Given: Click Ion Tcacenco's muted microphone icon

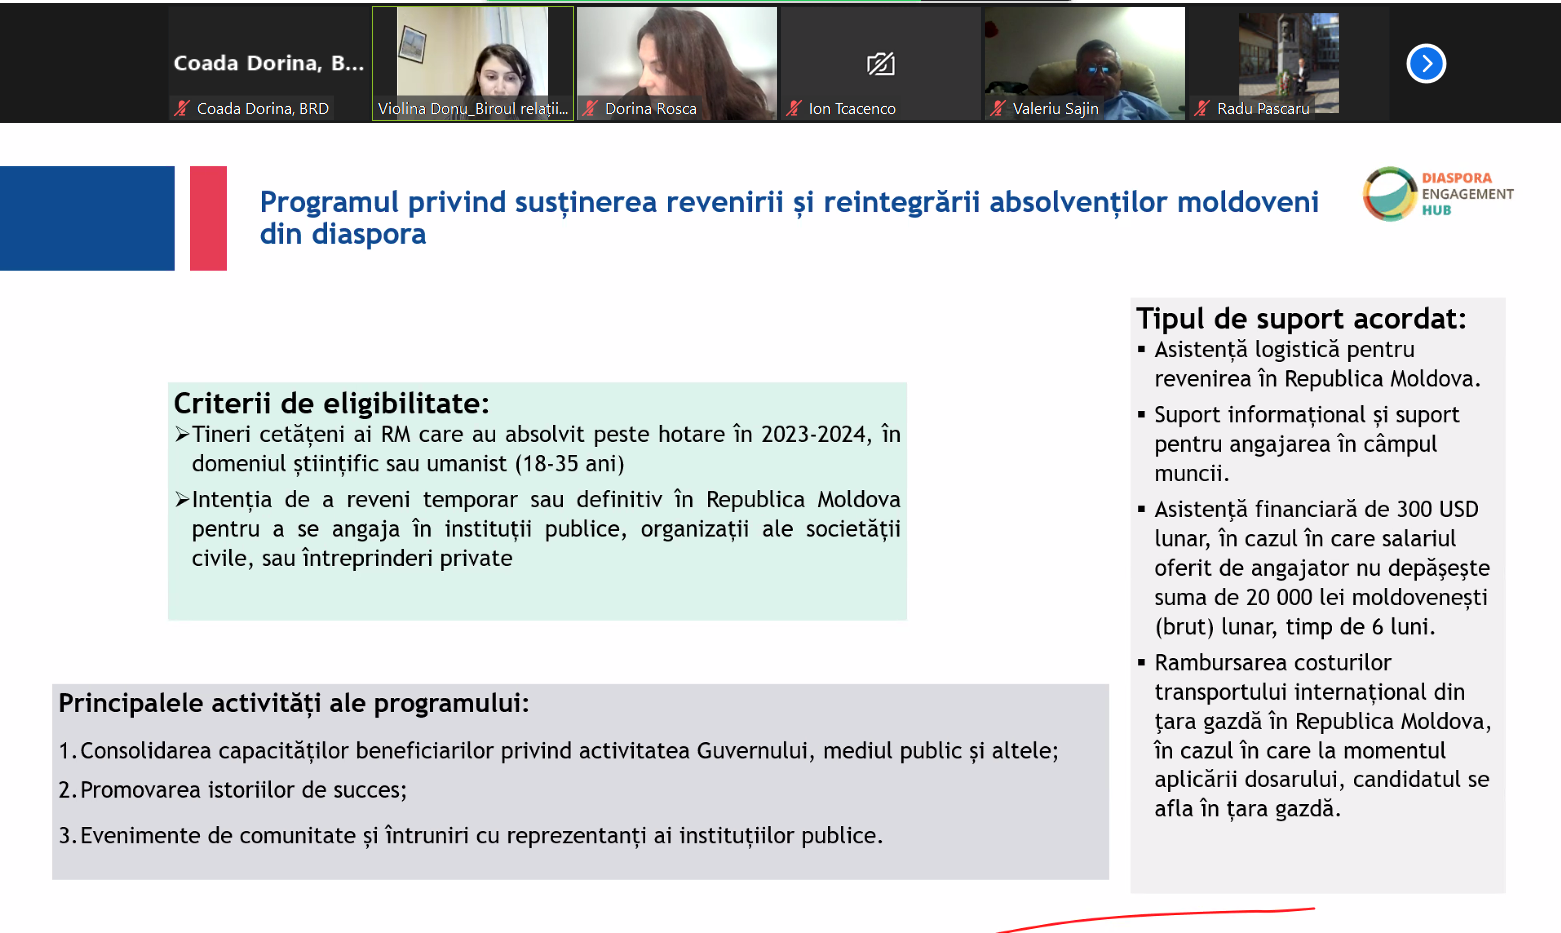Looking at the screenshot, I should tap(794, 108).
